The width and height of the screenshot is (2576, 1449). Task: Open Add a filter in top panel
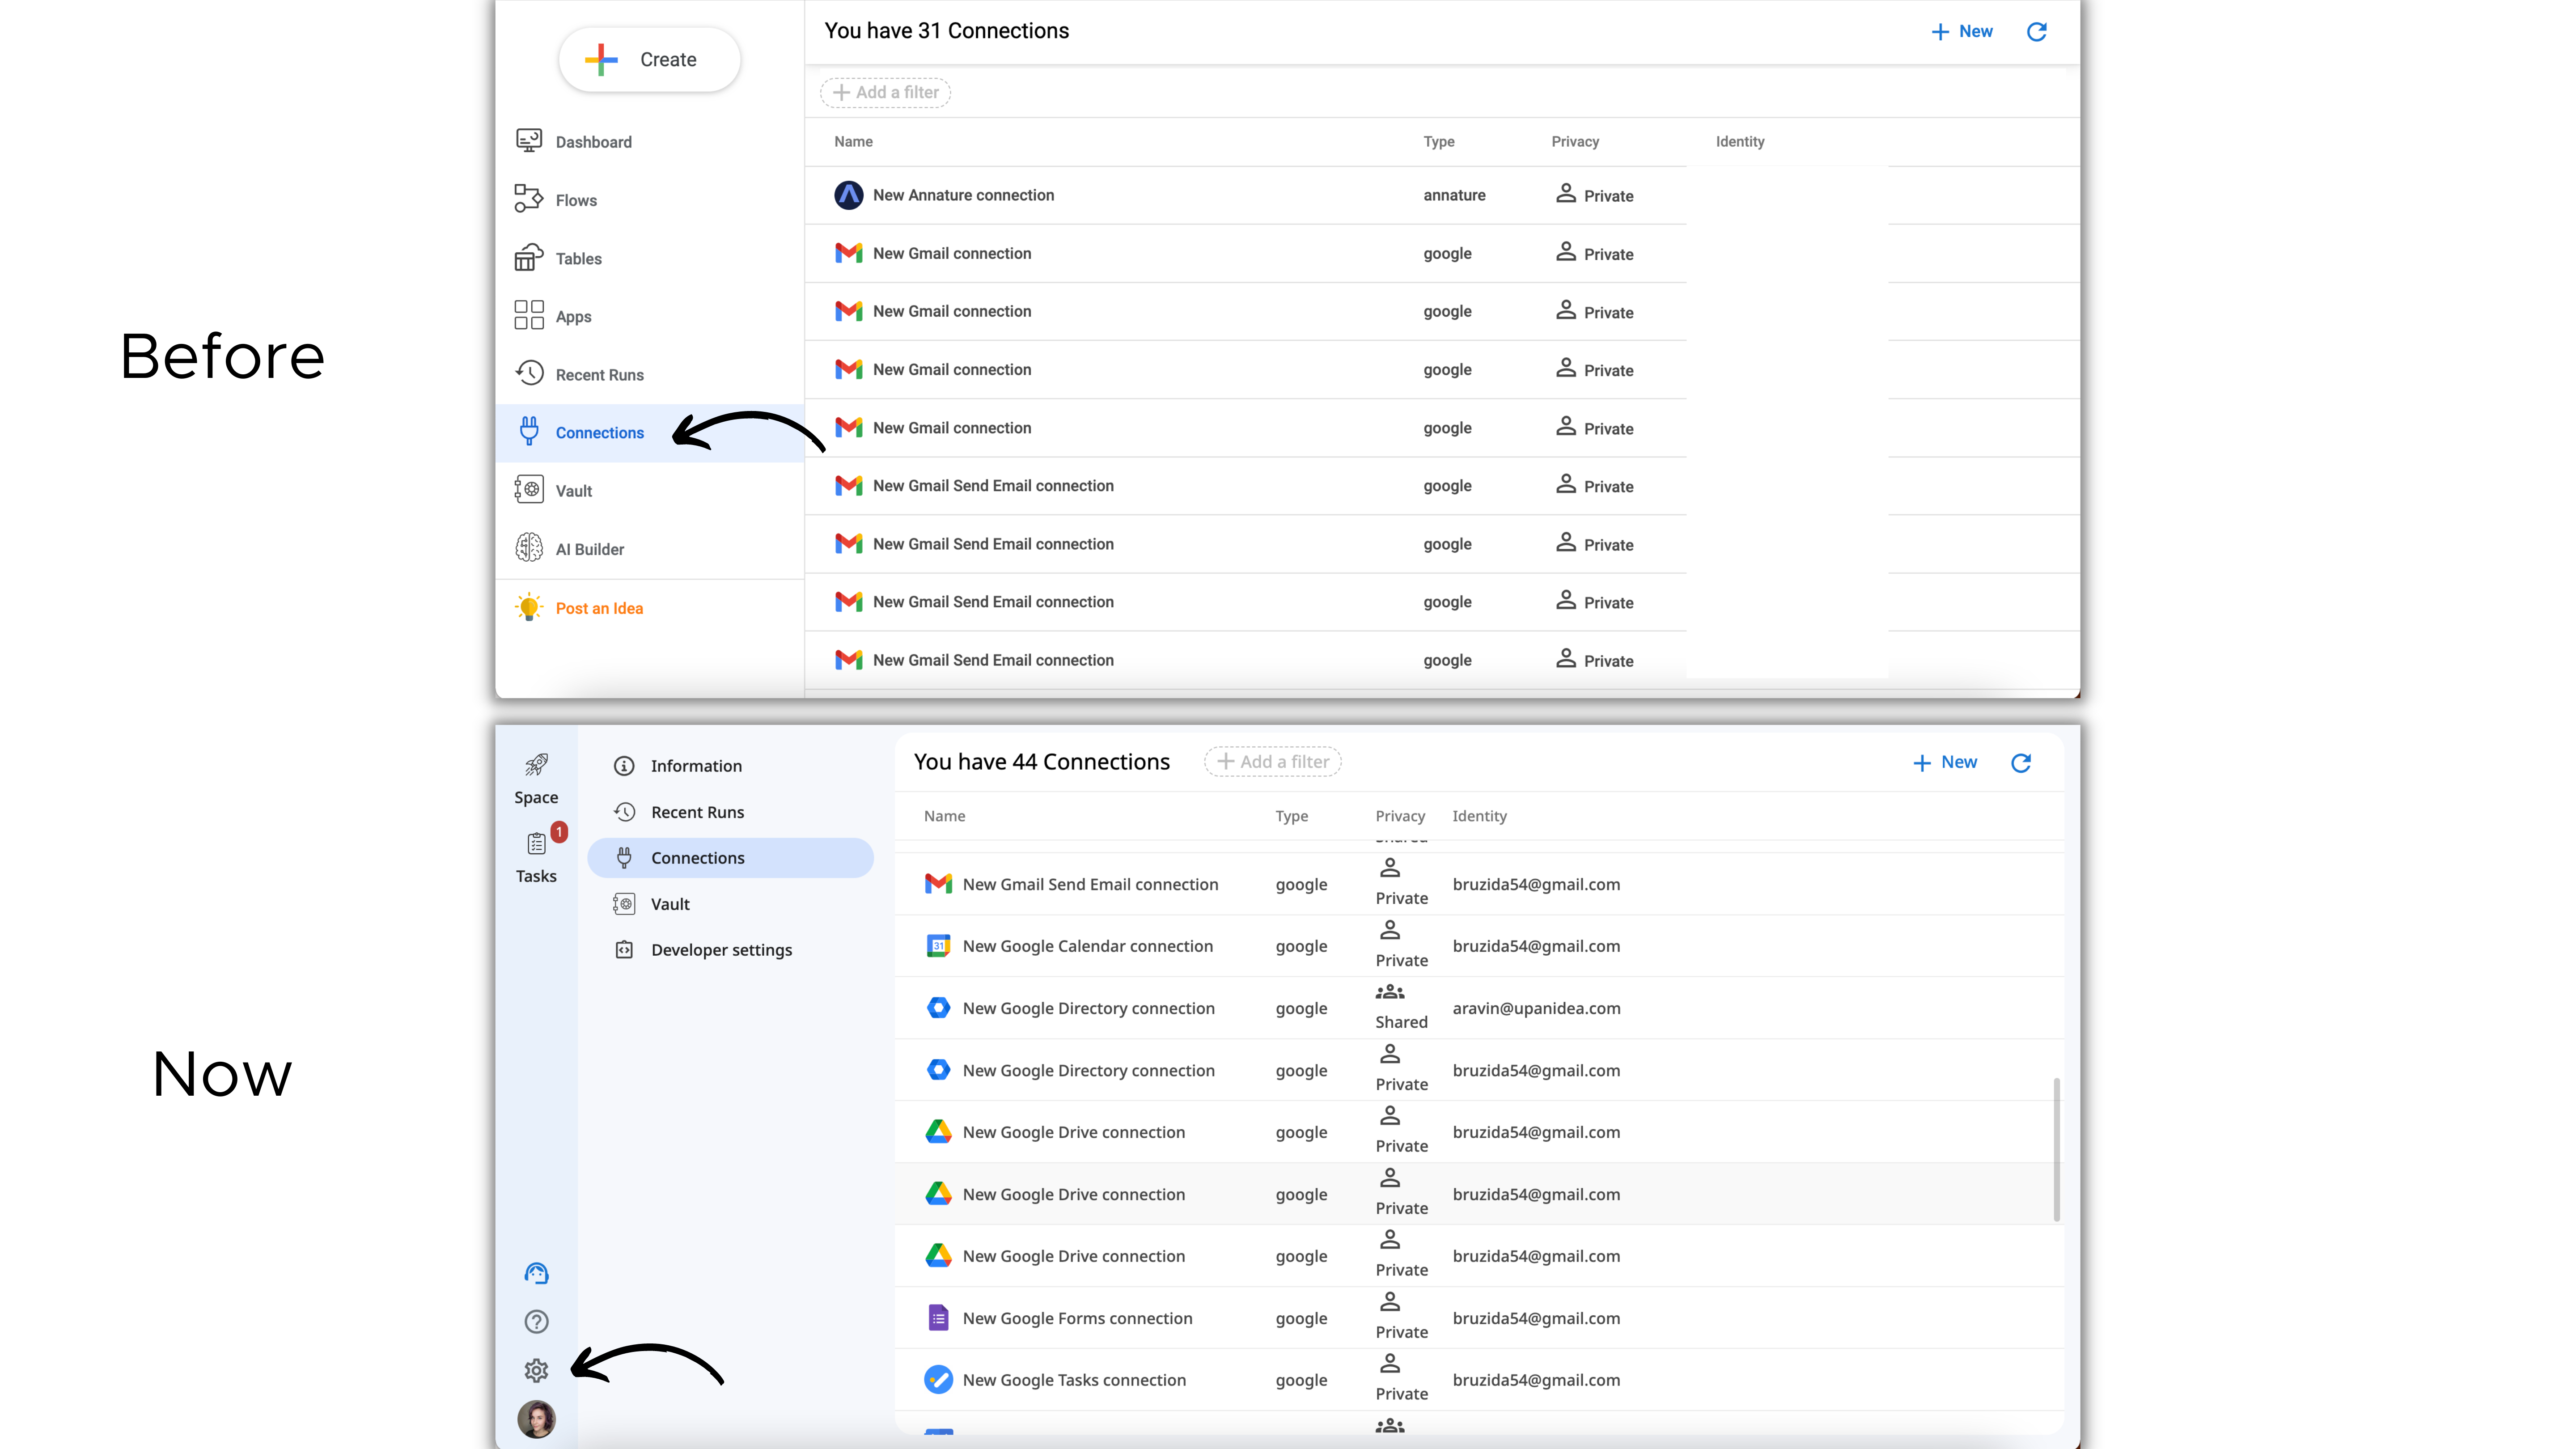pos(885,92)
